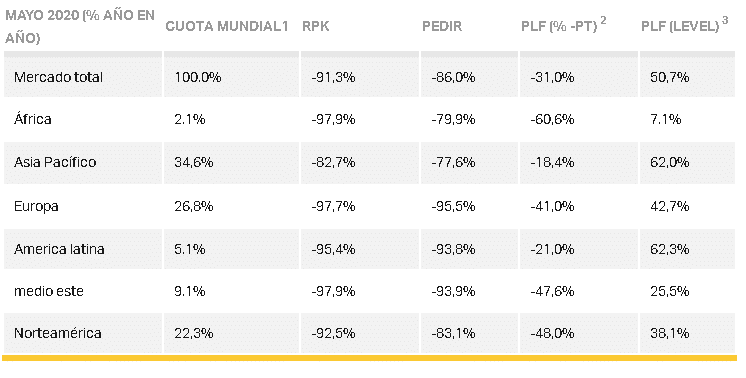Click medio este's PLF level 25,5%
The width and height of the screenshot is (746, 378).
tap(669, 291)
